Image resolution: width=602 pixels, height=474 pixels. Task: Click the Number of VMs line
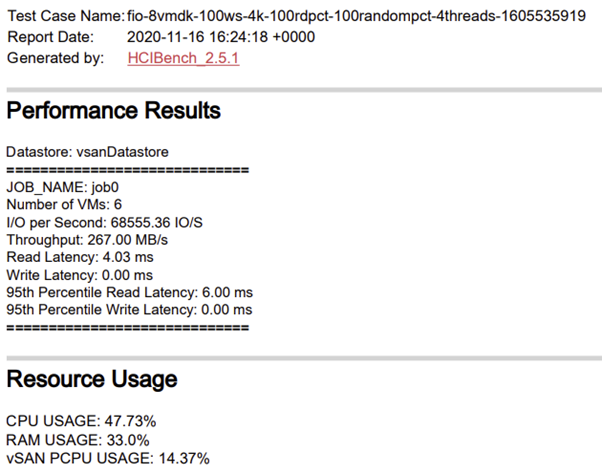pos(64,204)
